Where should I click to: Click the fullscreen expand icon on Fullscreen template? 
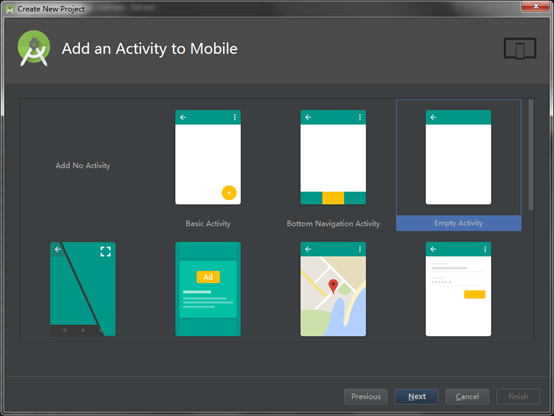(105, 252)
